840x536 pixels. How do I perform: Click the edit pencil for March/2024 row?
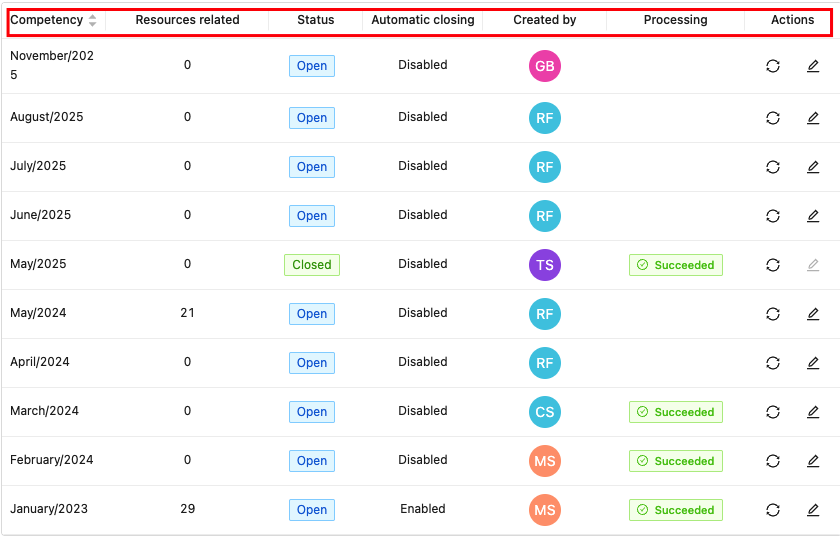(x=813, y=412)
